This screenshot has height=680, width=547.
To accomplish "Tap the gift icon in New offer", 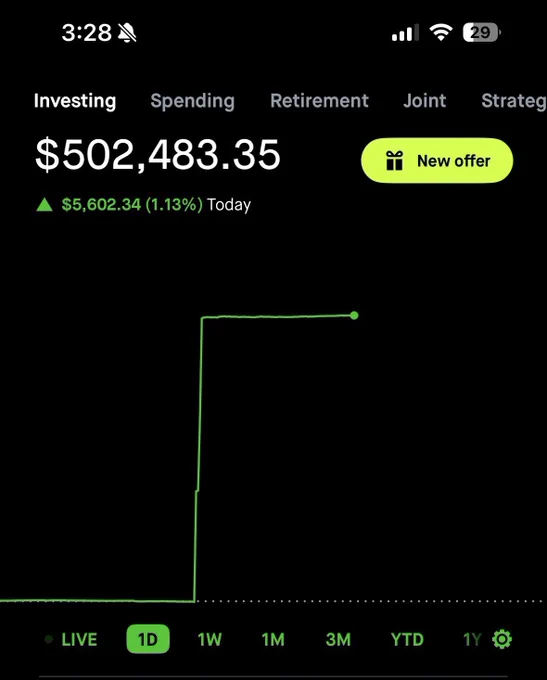I will [x=394, y=160].
